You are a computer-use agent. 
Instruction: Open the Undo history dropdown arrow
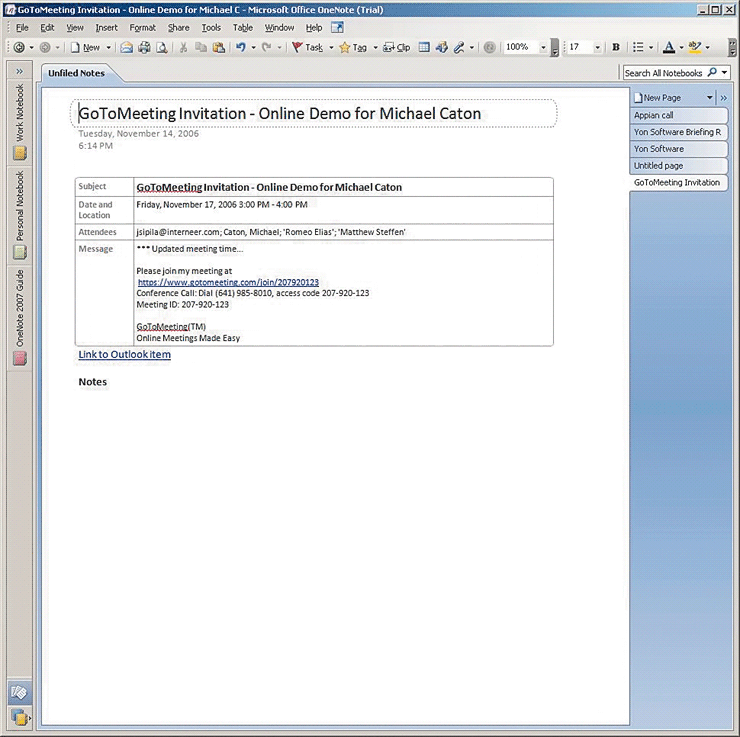click(x=253, y=47)
